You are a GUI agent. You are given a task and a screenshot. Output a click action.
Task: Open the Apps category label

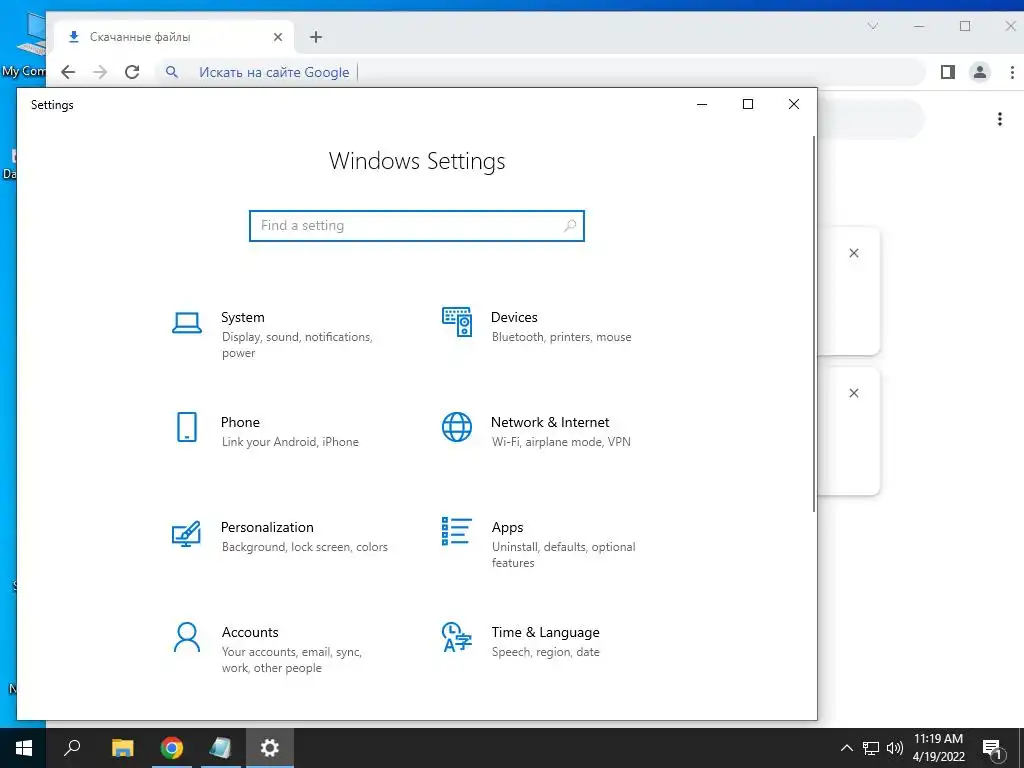coord(507,528)
